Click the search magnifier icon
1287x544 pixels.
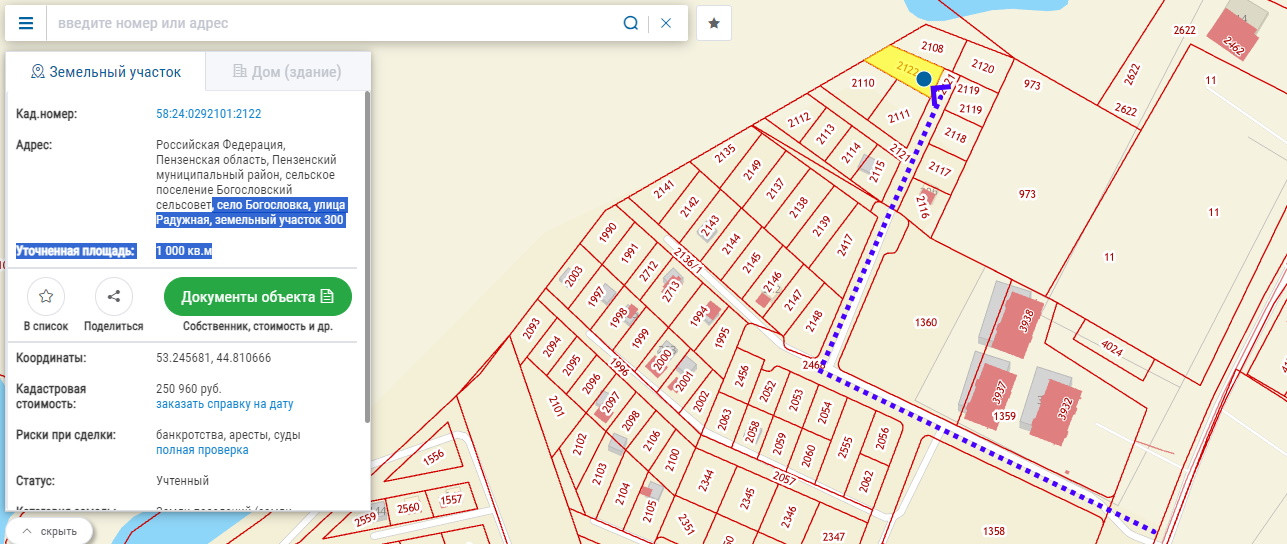[631, 23]
